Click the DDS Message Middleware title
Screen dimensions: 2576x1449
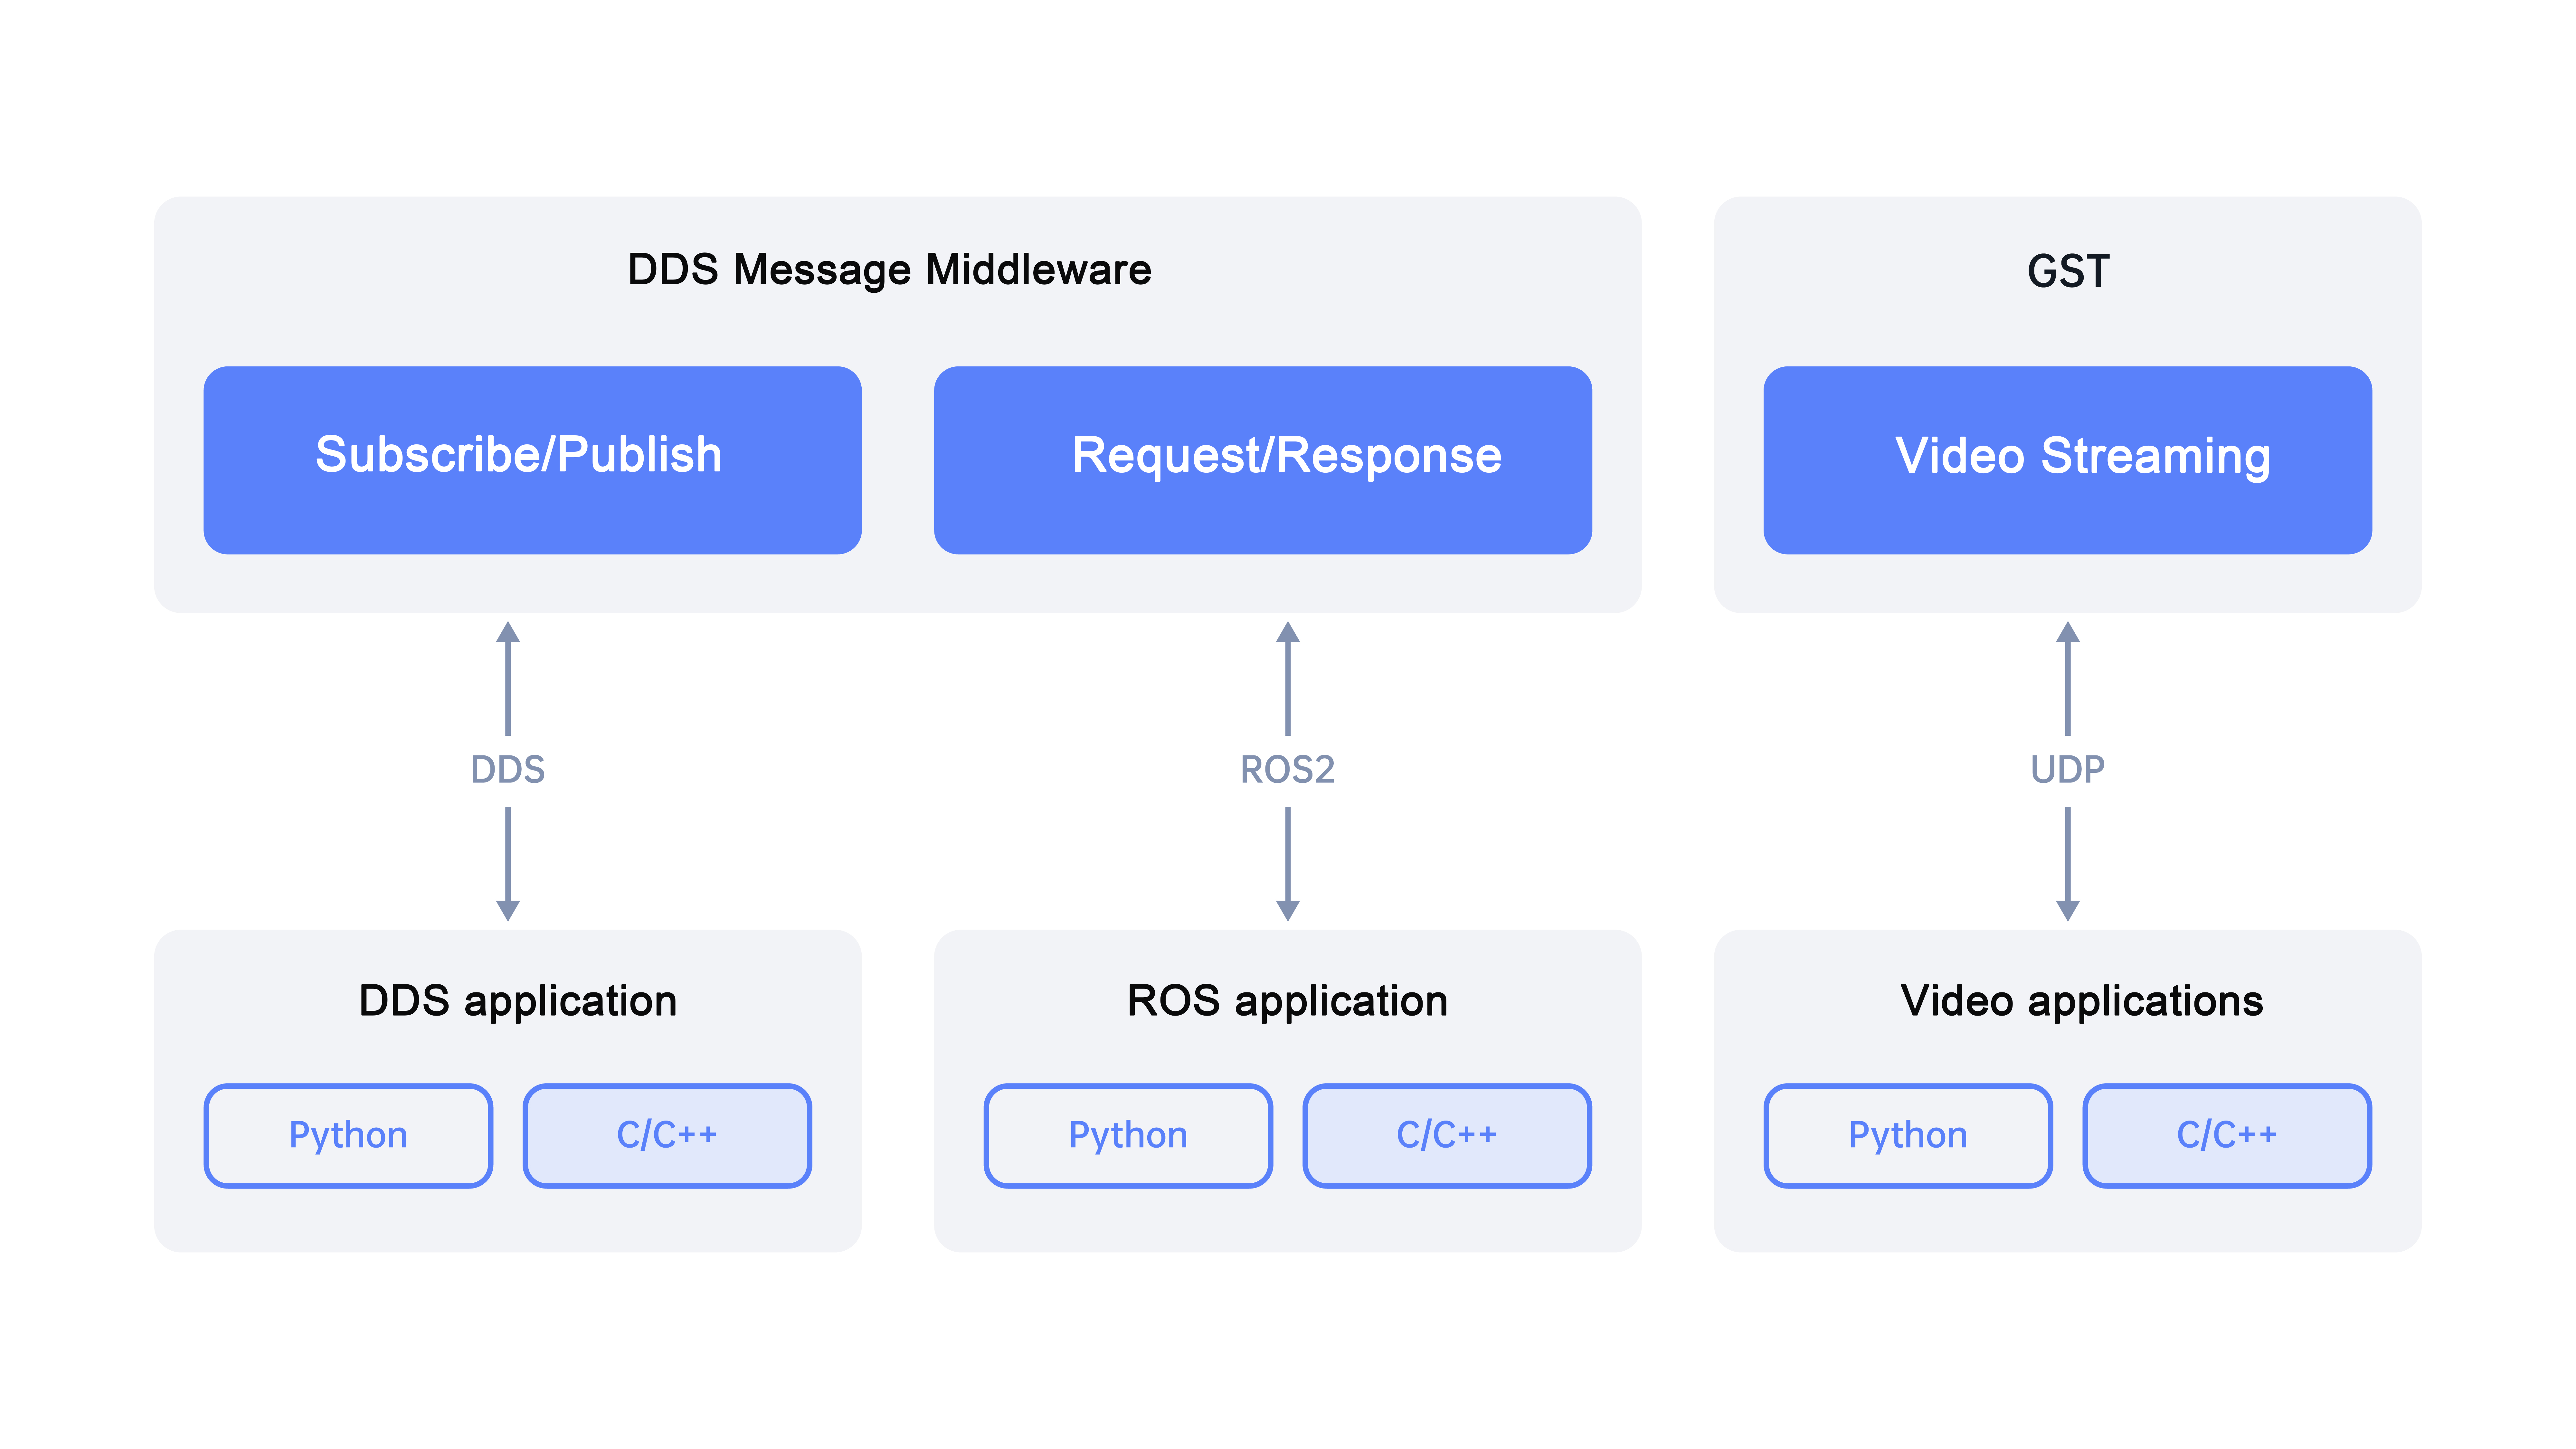(889, 270)
